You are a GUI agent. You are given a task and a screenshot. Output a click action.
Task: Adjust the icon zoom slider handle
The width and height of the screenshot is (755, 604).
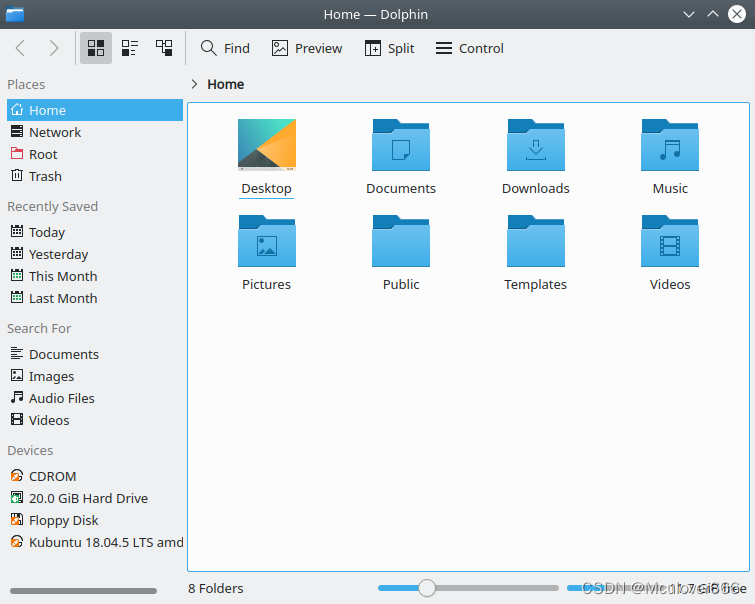pos(427,588)
